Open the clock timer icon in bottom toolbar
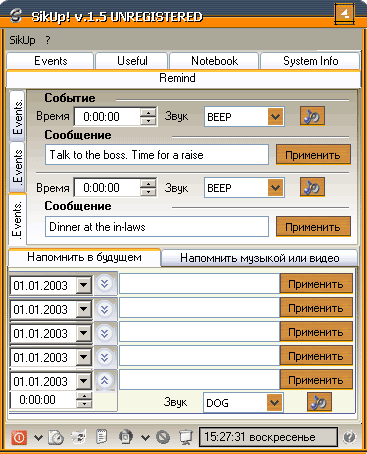The height and width of the screenshot is (454, 367). pos(56,437)
